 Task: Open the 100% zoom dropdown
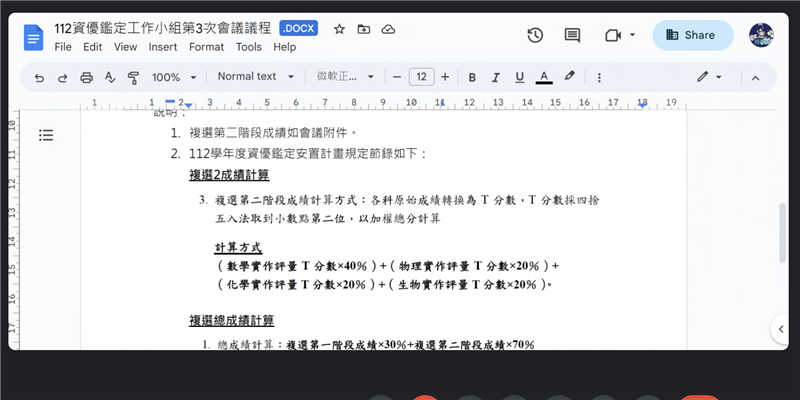(x=174, y=78)
